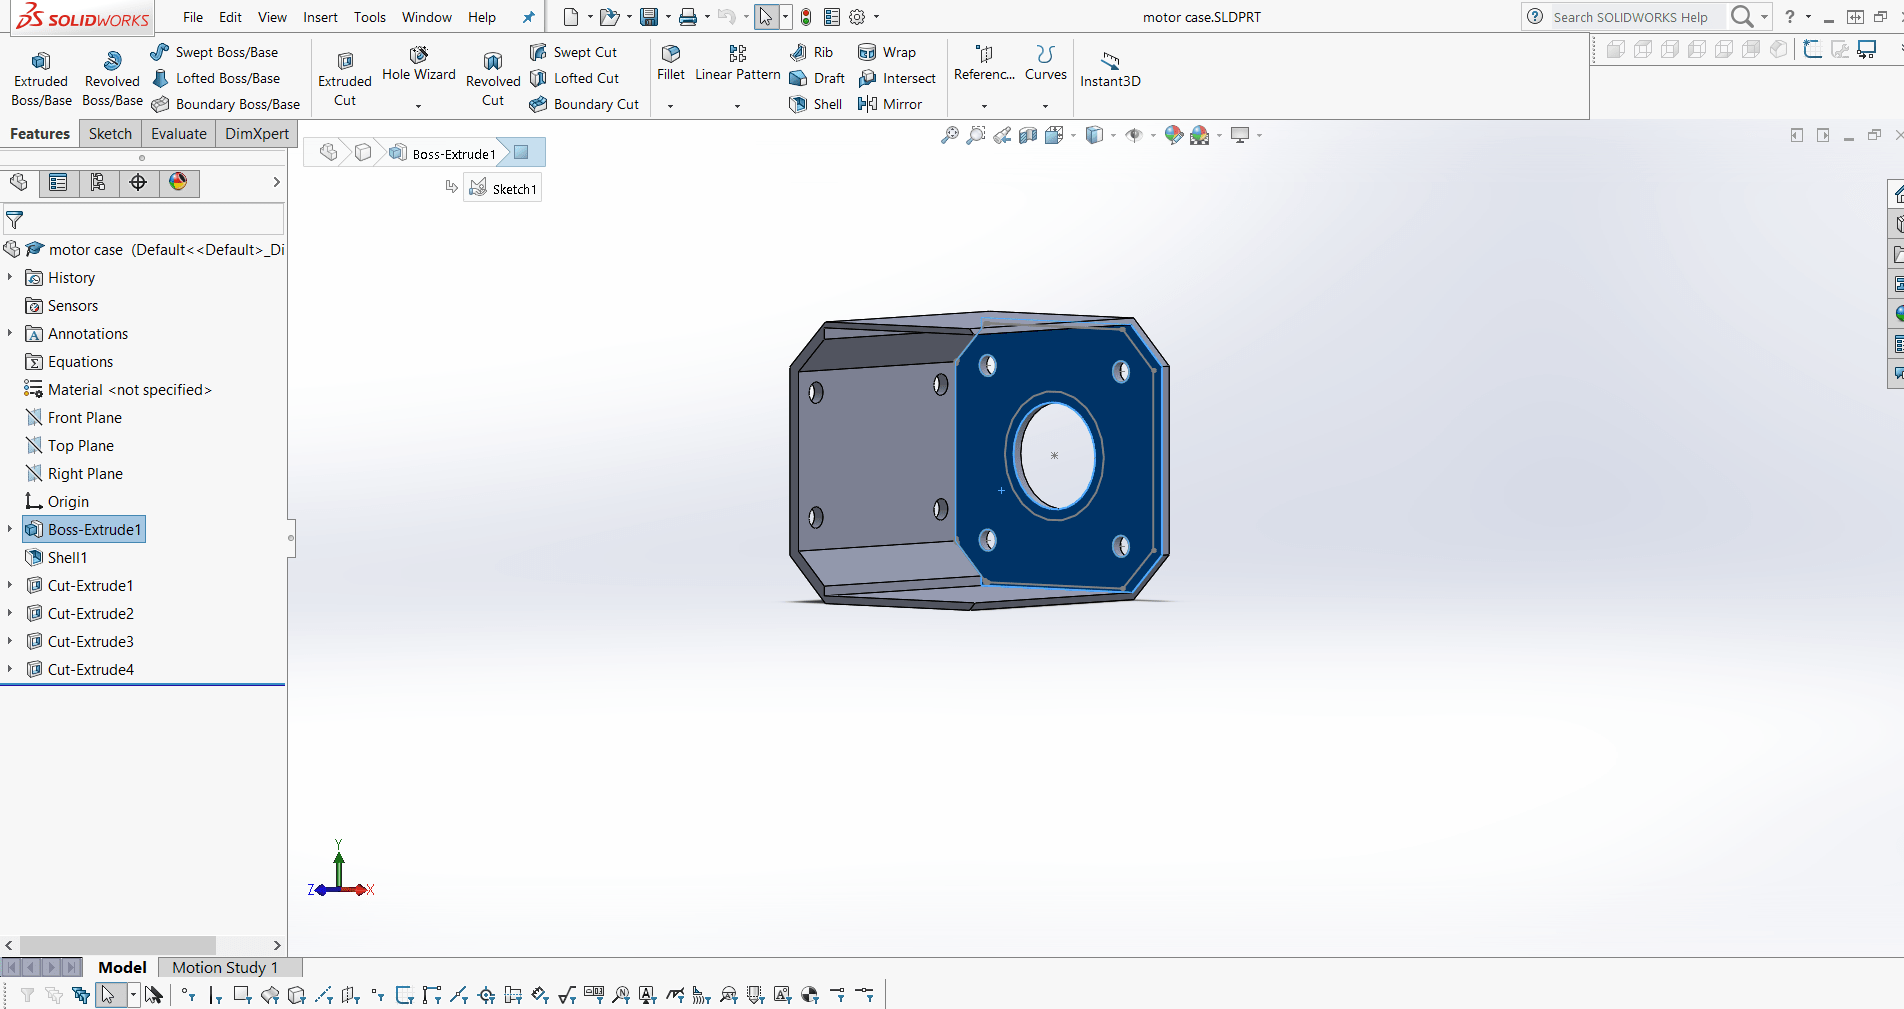1904x1009 pixels.
Task: Use the Draft feature tool
Action: (x=817, y=78)
